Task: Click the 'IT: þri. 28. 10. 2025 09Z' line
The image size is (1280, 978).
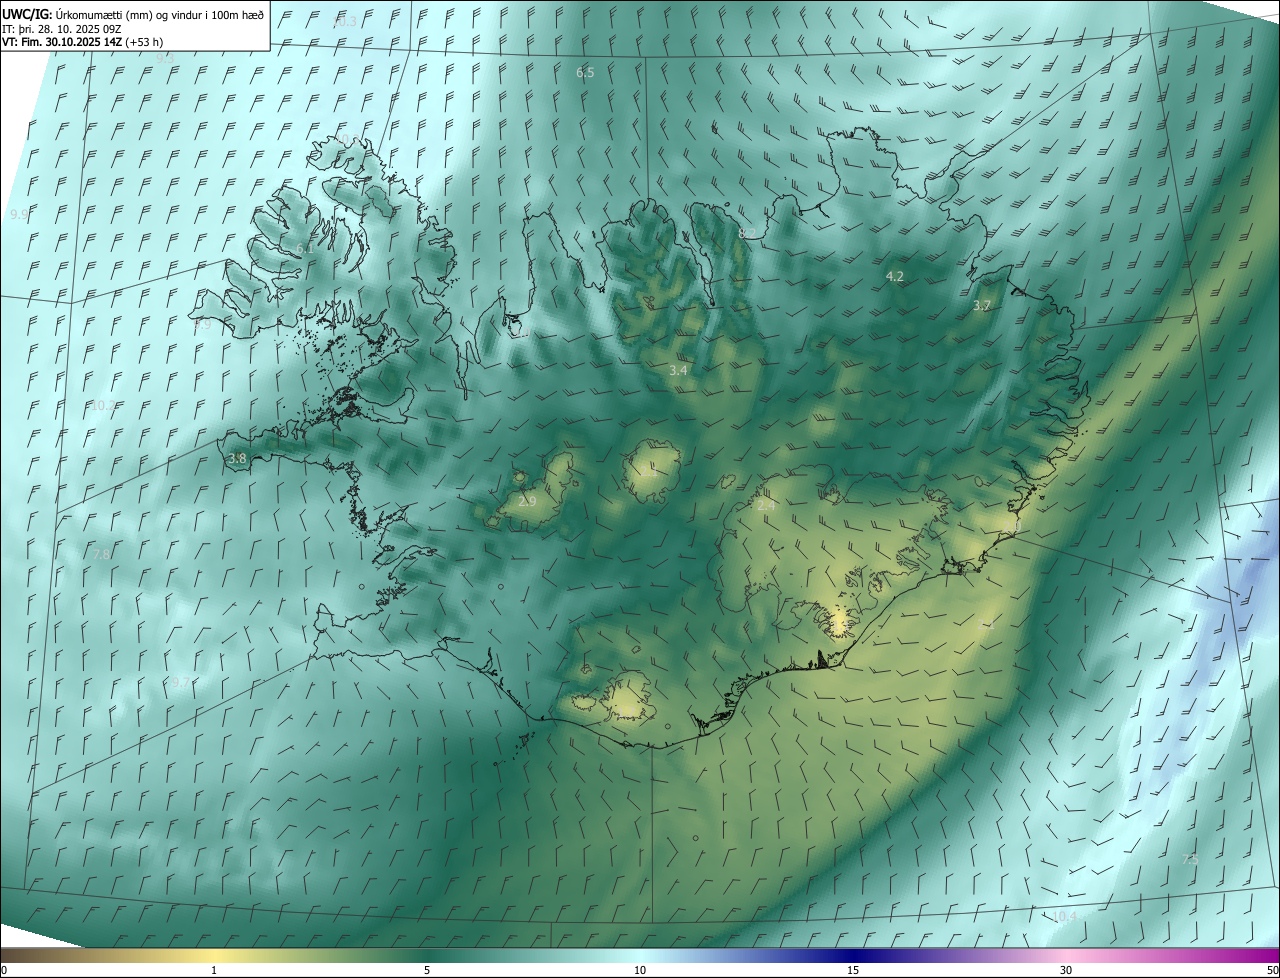Action: coord(62,28)
